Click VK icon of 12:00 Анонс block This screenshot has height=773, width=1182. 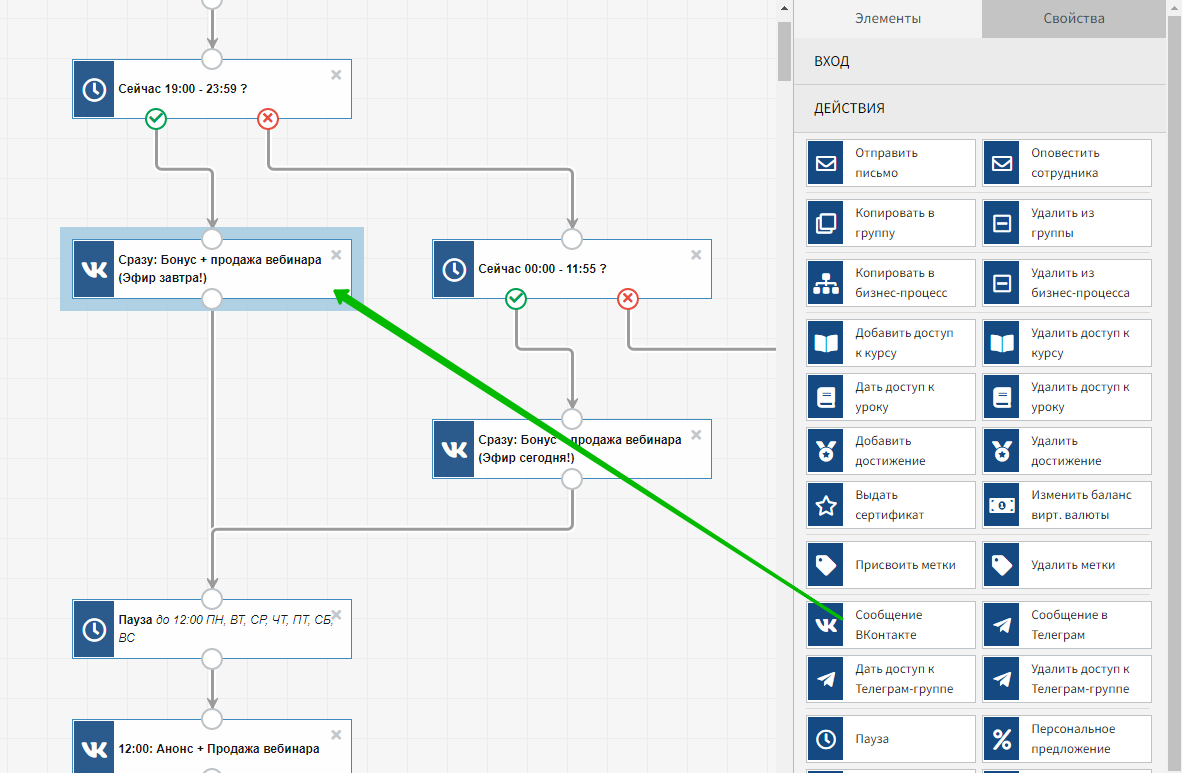[x=94, y=748]
